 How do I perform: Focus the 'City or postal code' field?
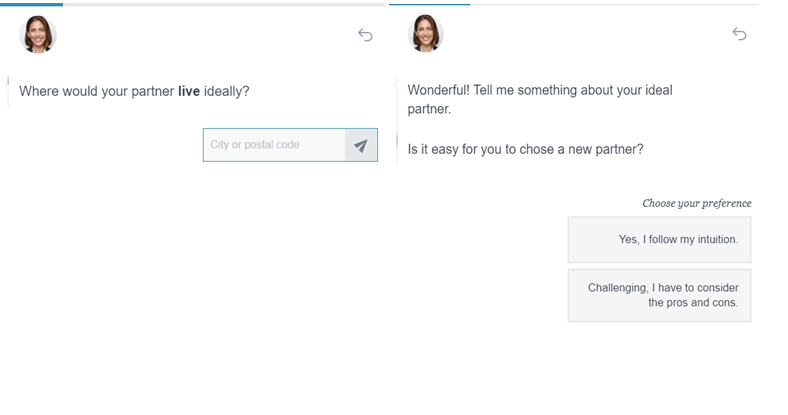click(274, 145)
